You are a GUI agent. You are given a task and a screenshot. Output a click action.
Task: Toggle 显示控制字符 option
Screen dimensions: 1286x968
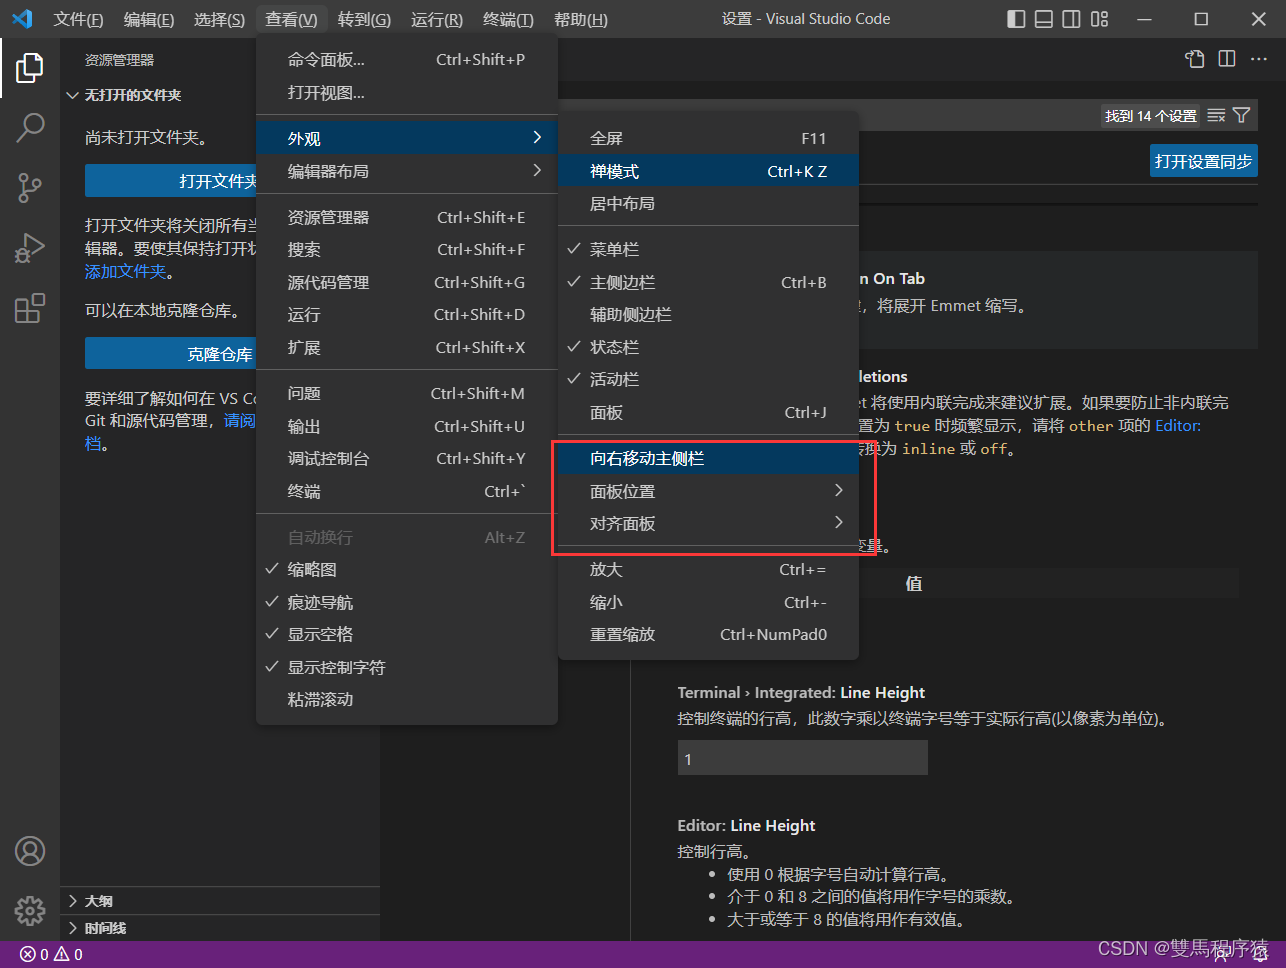pos(406,668)
